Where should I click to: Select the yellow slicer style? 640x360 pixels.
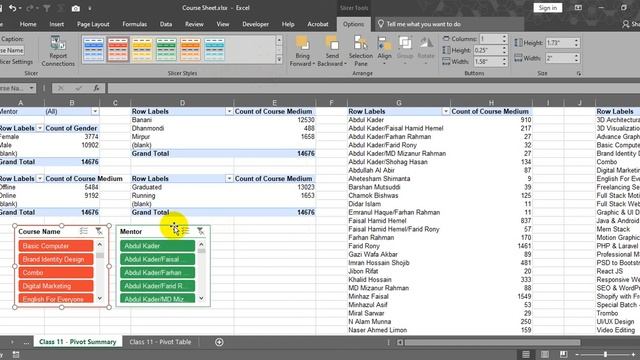tap(142, 49)
